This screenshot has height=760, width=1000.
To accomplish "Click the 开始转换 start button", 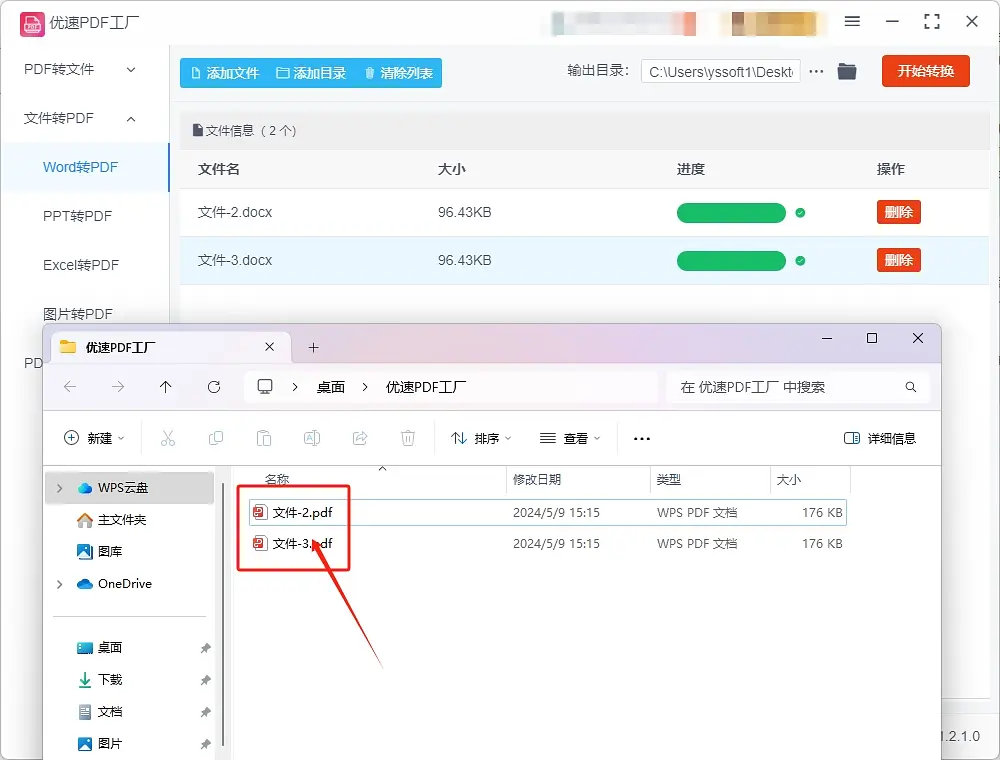I will tap(925, 71).
